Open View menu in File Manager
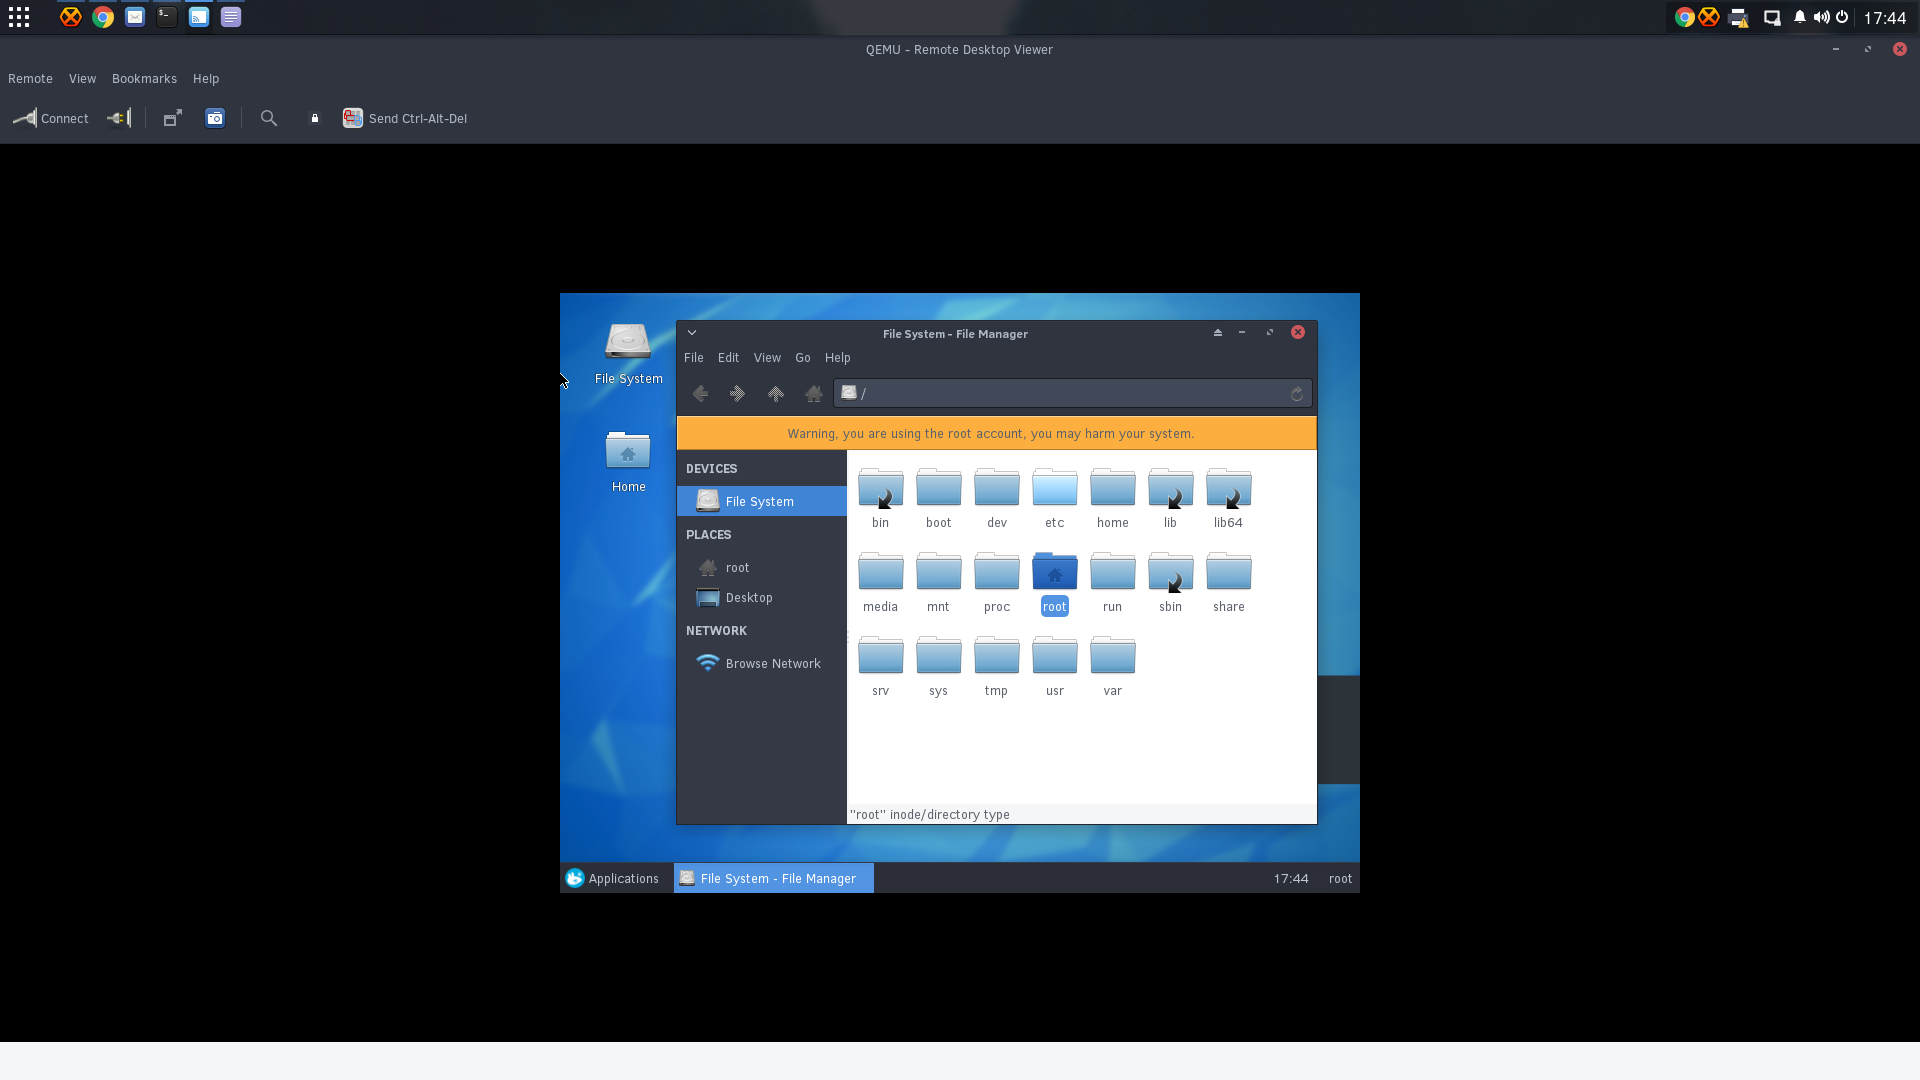This screenshot has height=1080, width=1920. (x=767, y=358)
